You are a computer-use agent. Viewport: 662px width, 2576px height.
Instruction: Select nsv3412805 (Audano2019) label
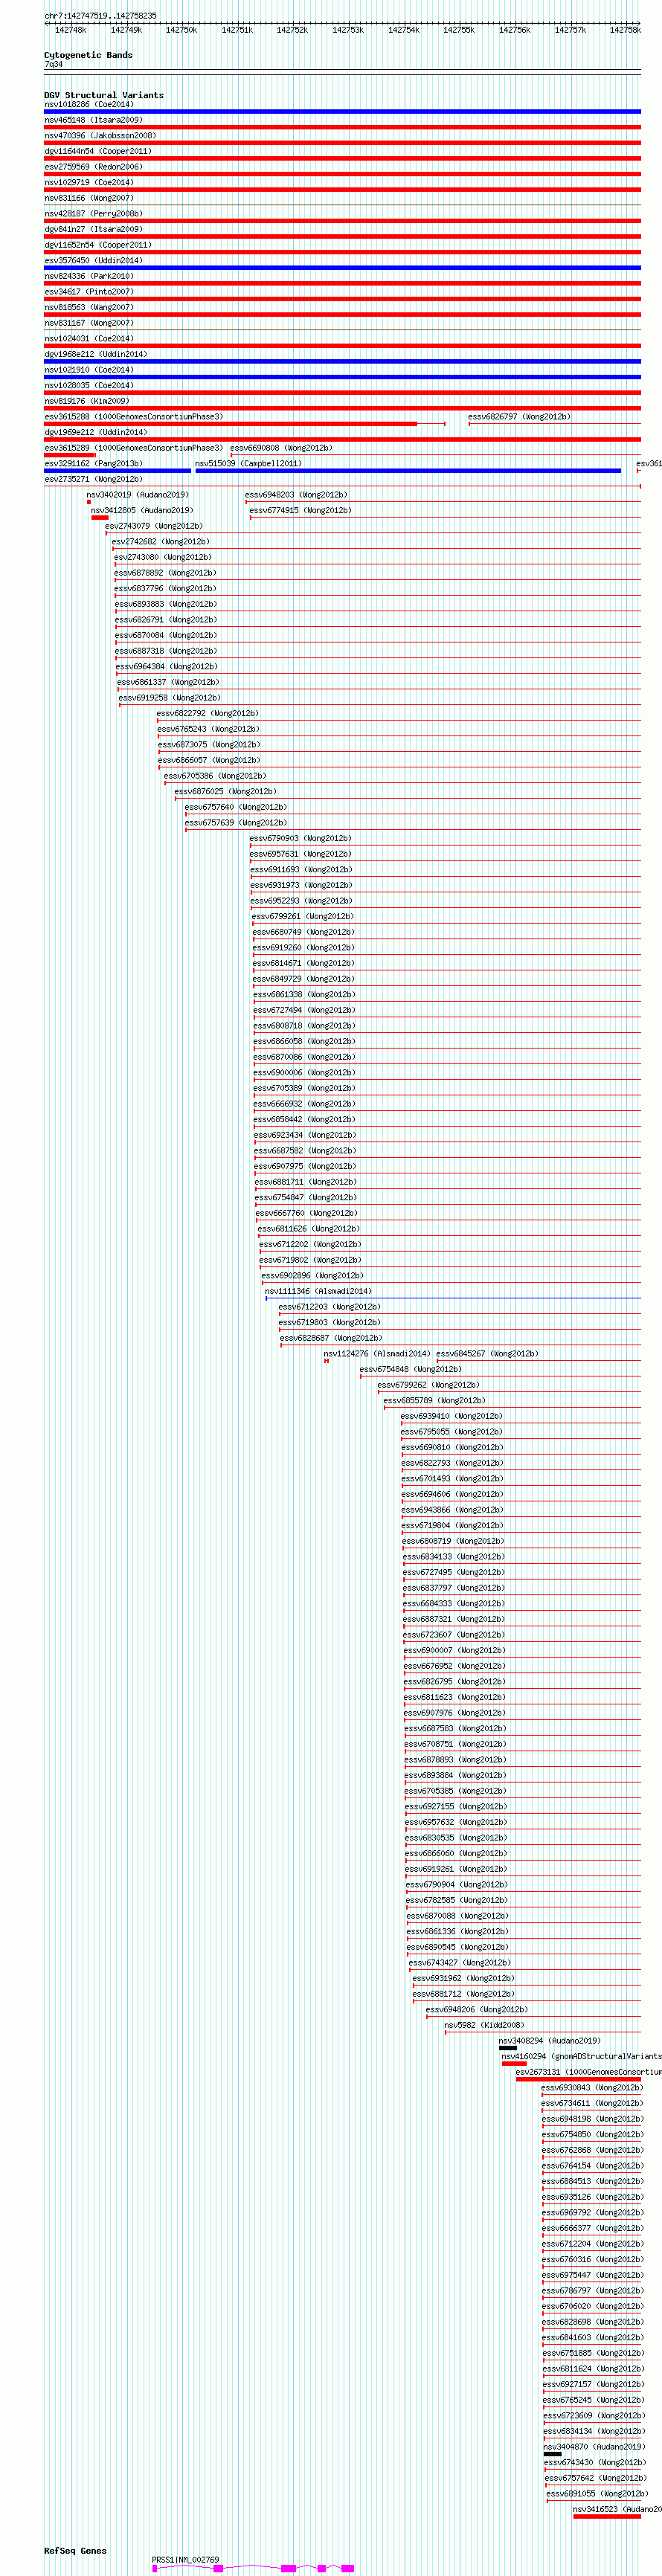tap(142, 510)
